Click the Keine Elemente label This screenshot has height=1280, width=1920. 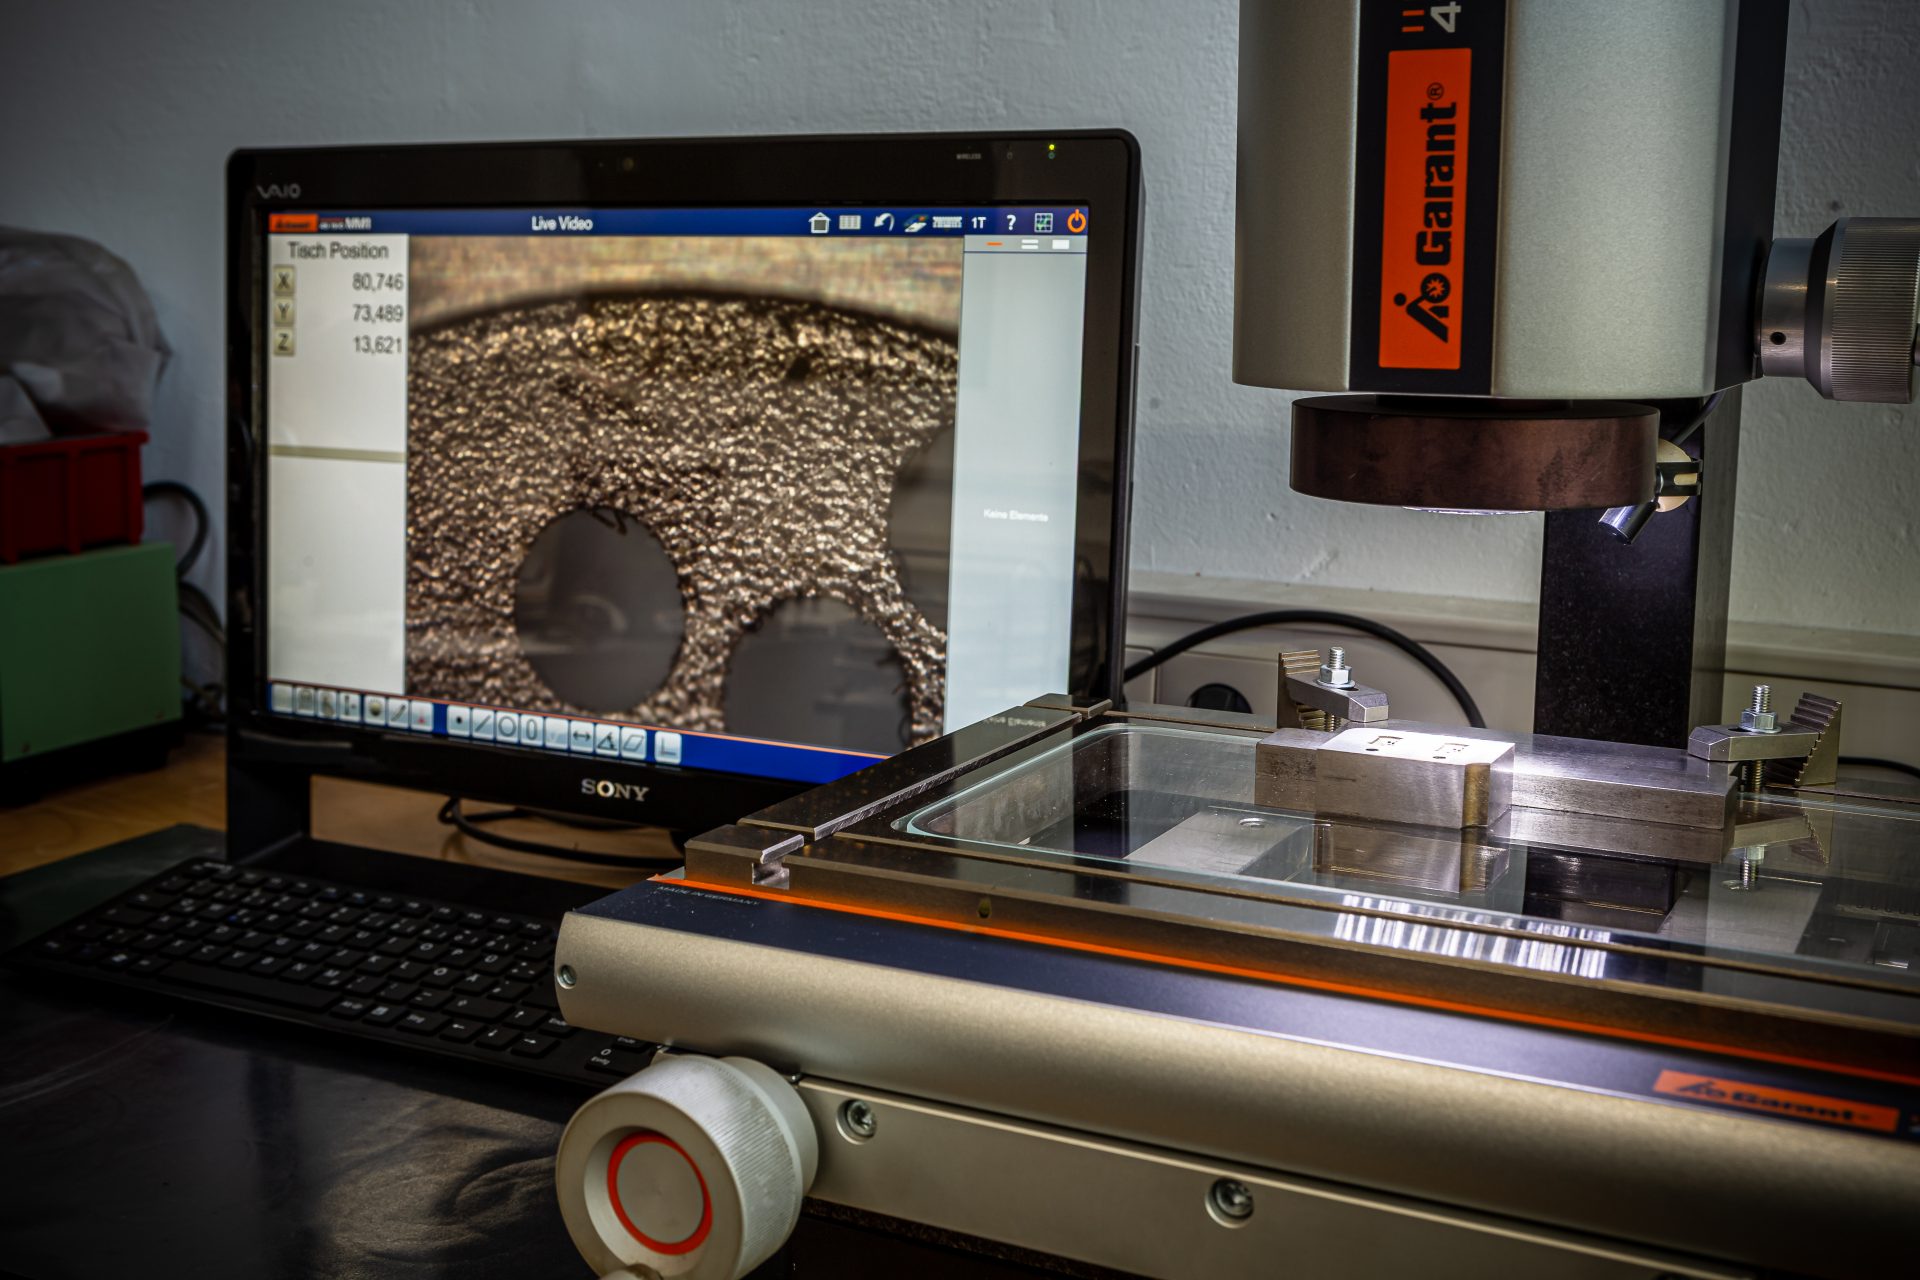[x=1016, y=516]
